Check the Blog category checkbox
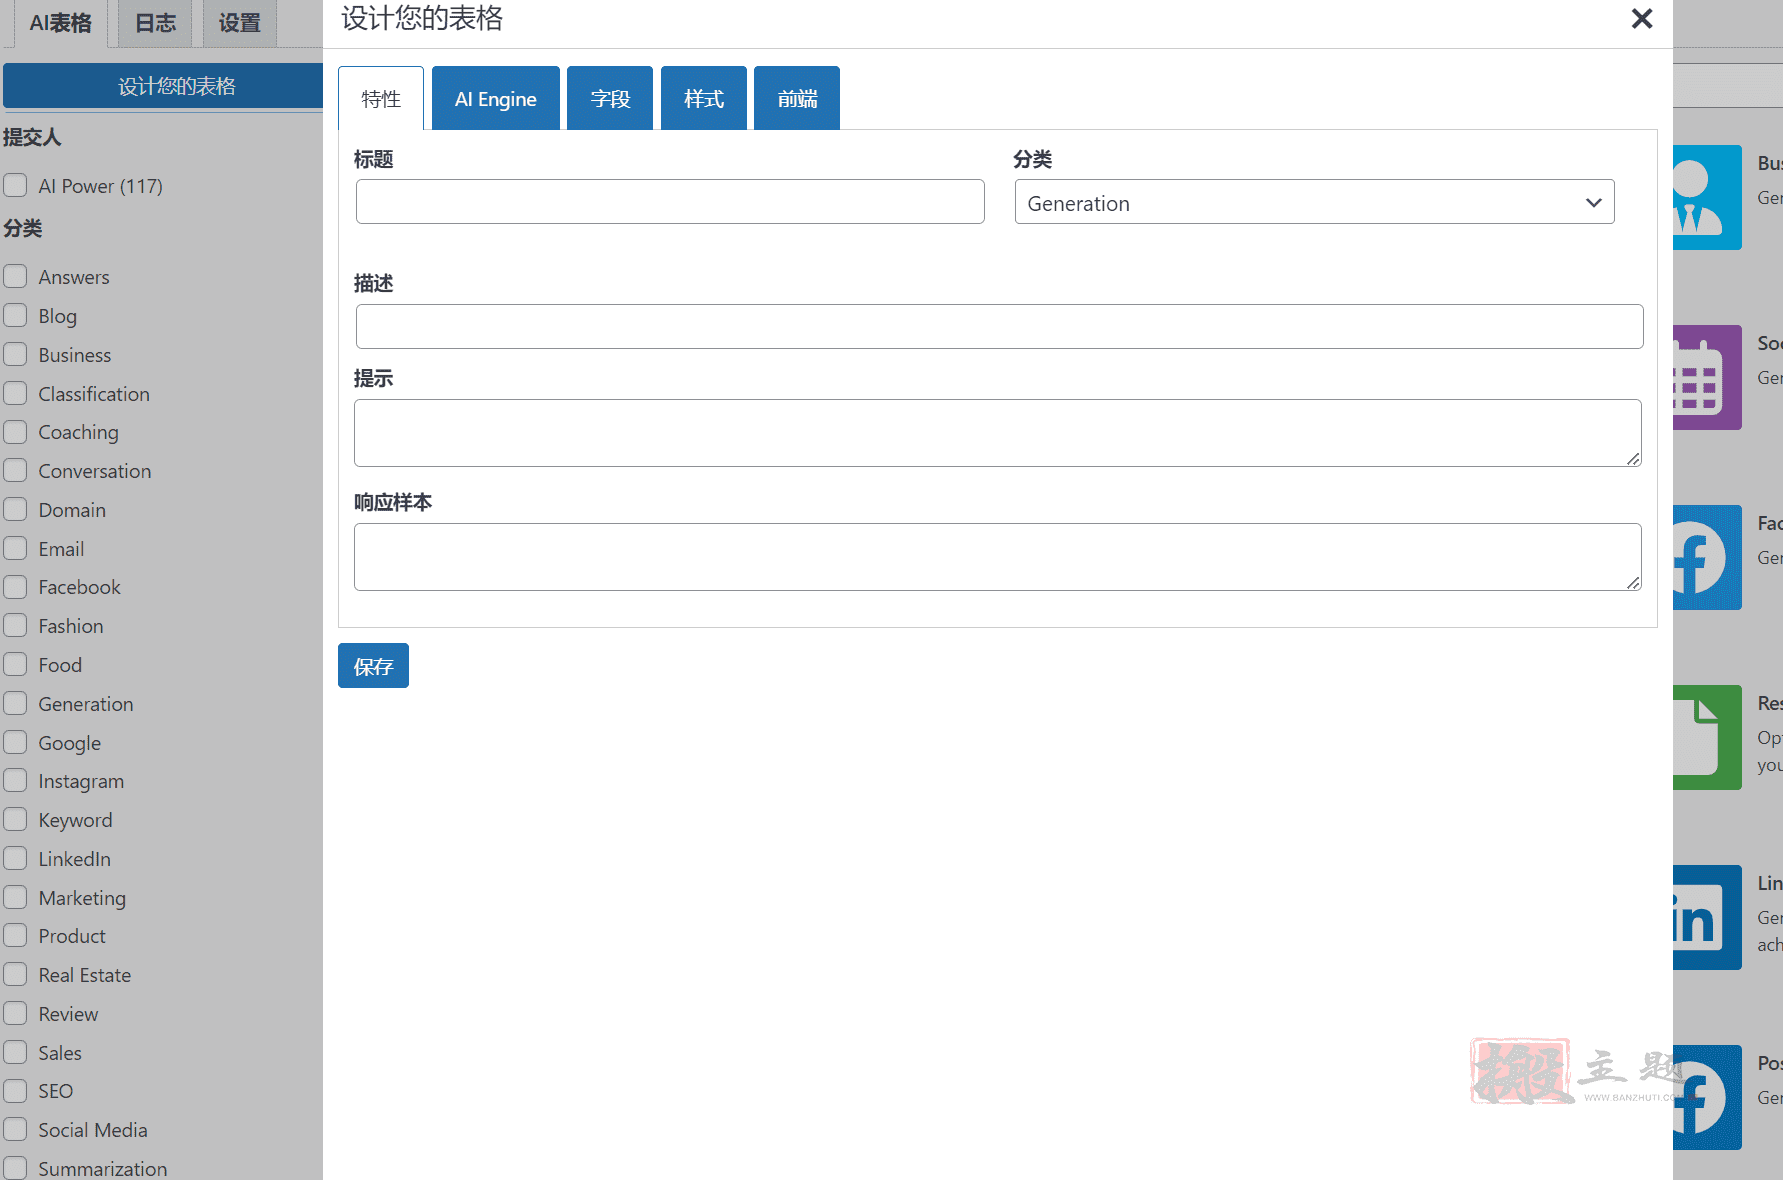The image size is (1783, 1180). [15, 315]
